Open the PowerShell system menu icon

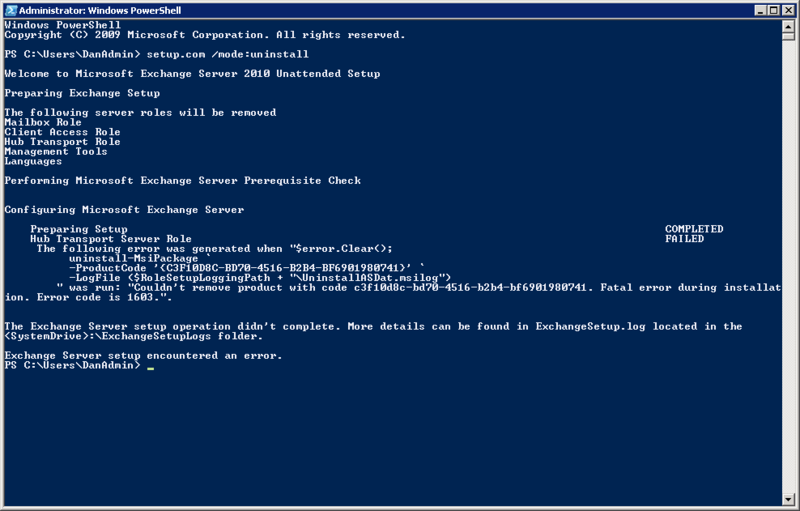[x=10, y=10]
